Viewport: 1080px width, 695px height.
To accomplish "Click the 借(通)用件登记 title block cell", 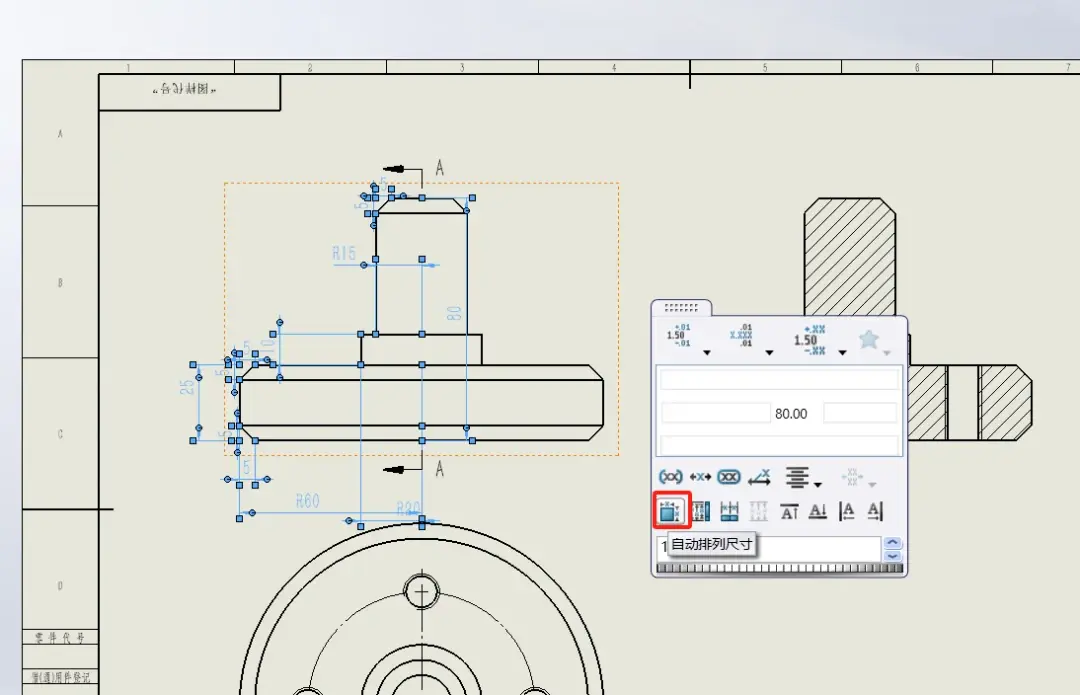I will click(x=61, y=677).
